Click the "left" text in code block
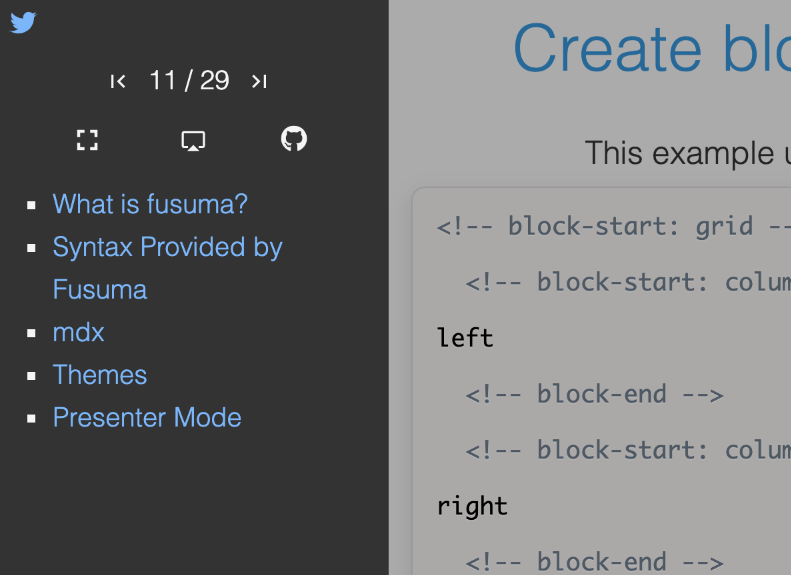 click(465, 337)
